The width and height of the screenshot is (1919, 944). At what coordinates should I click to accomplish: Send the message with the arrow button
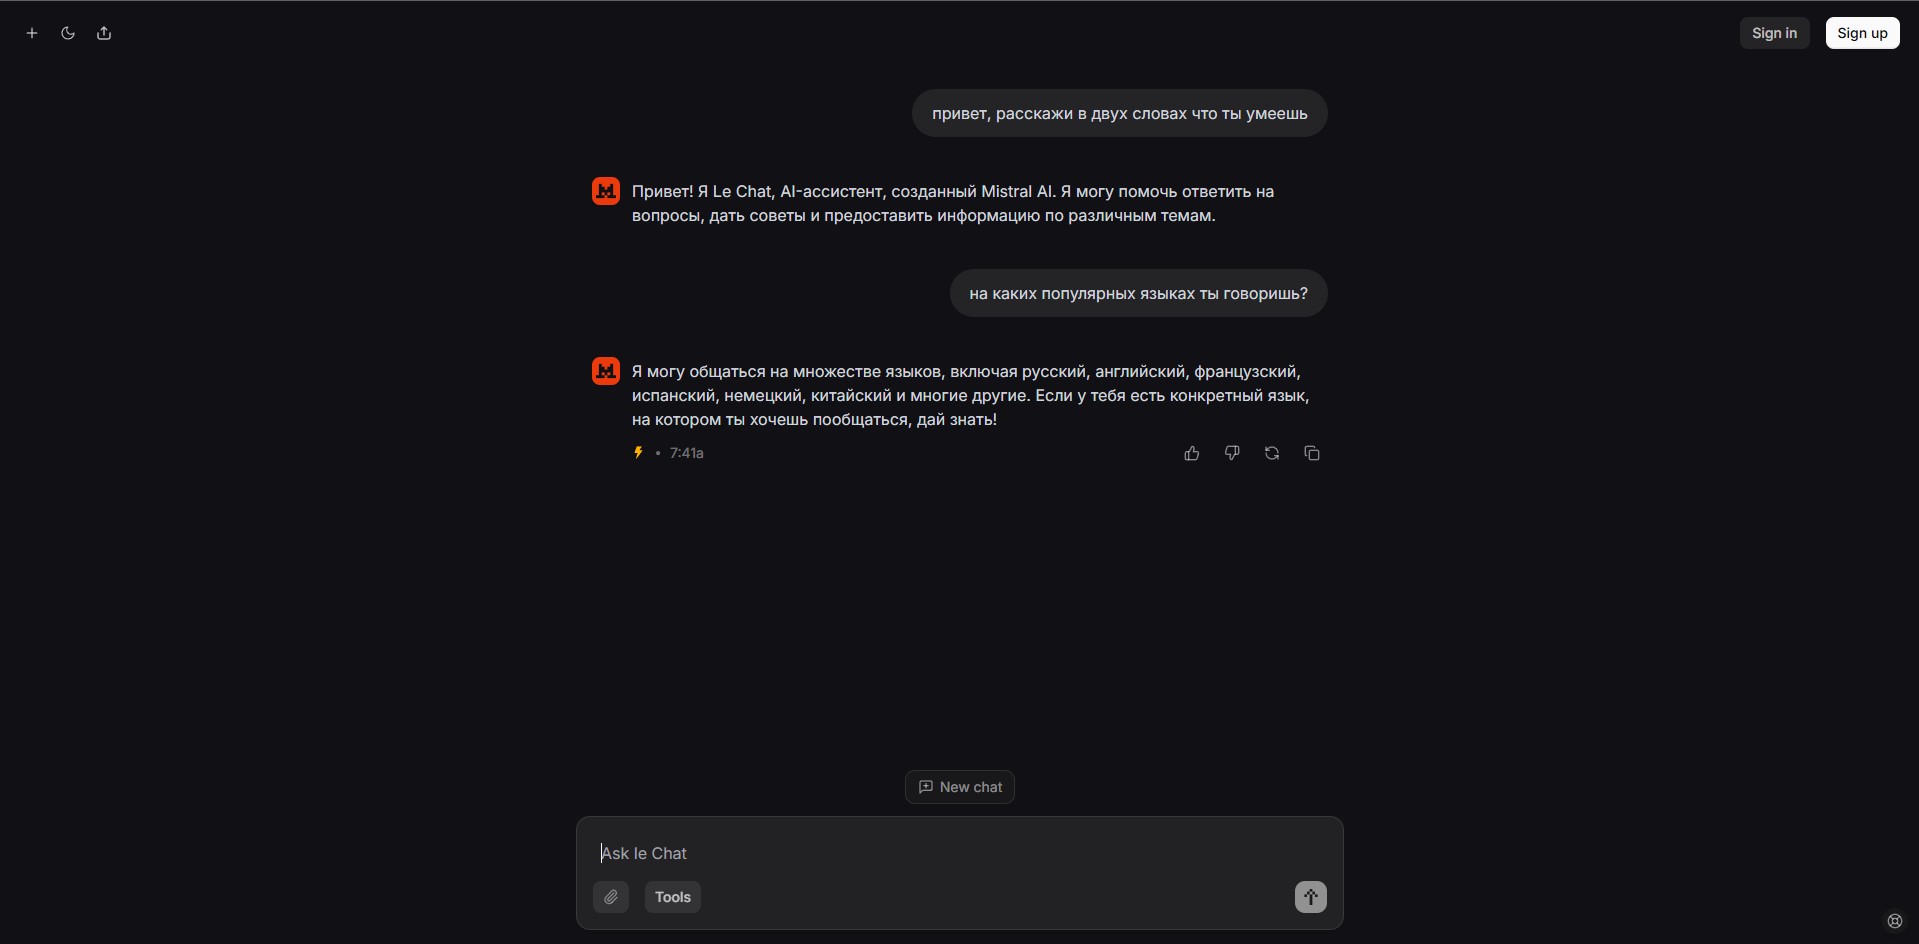point(1311,897)
